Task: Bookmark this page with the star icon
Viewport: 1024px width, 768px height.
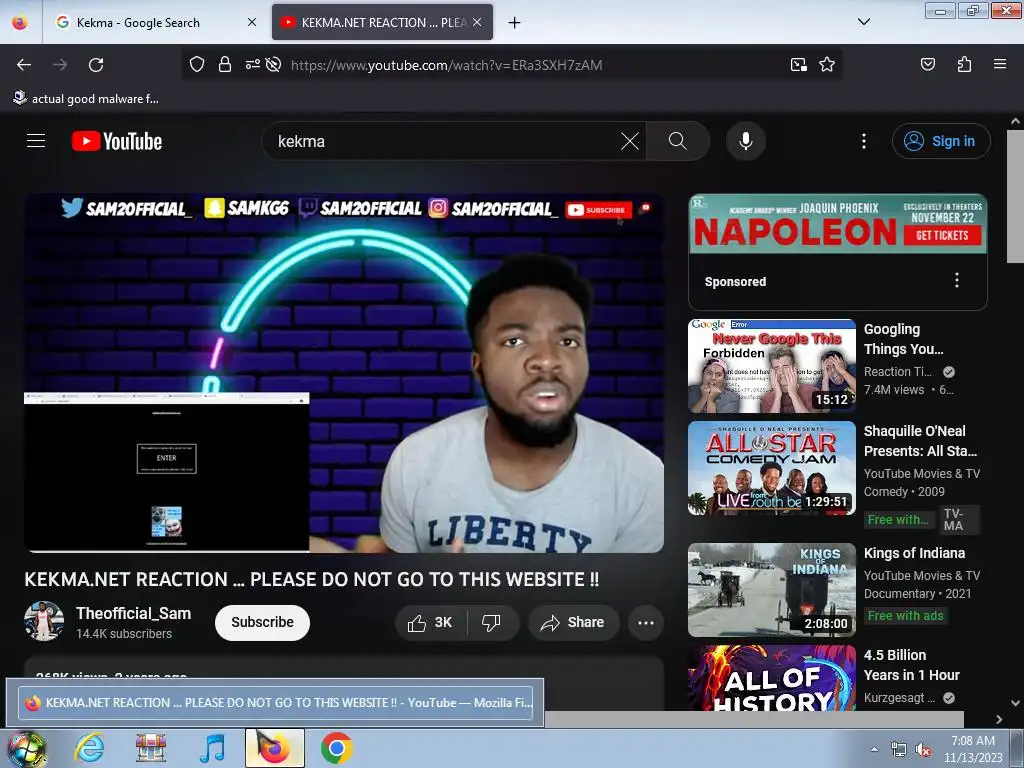Action: 827,64
